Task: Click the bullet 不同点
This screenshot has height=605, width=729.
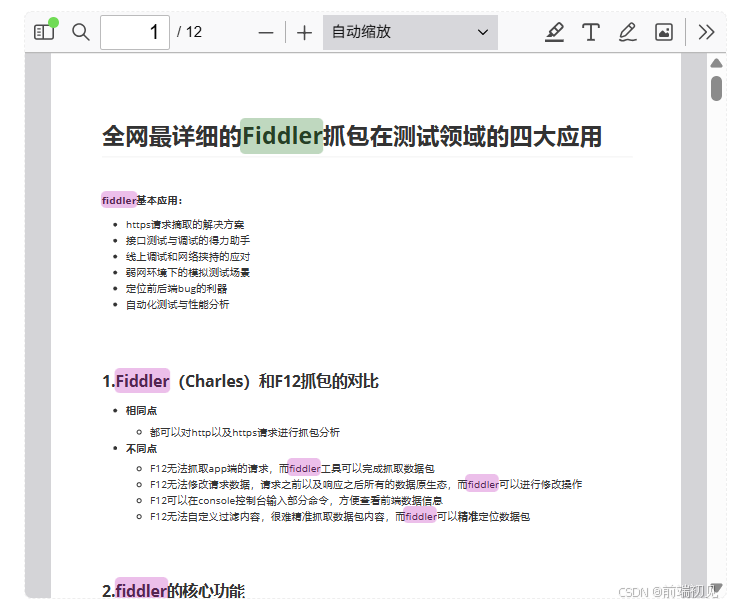Action: 141,449
